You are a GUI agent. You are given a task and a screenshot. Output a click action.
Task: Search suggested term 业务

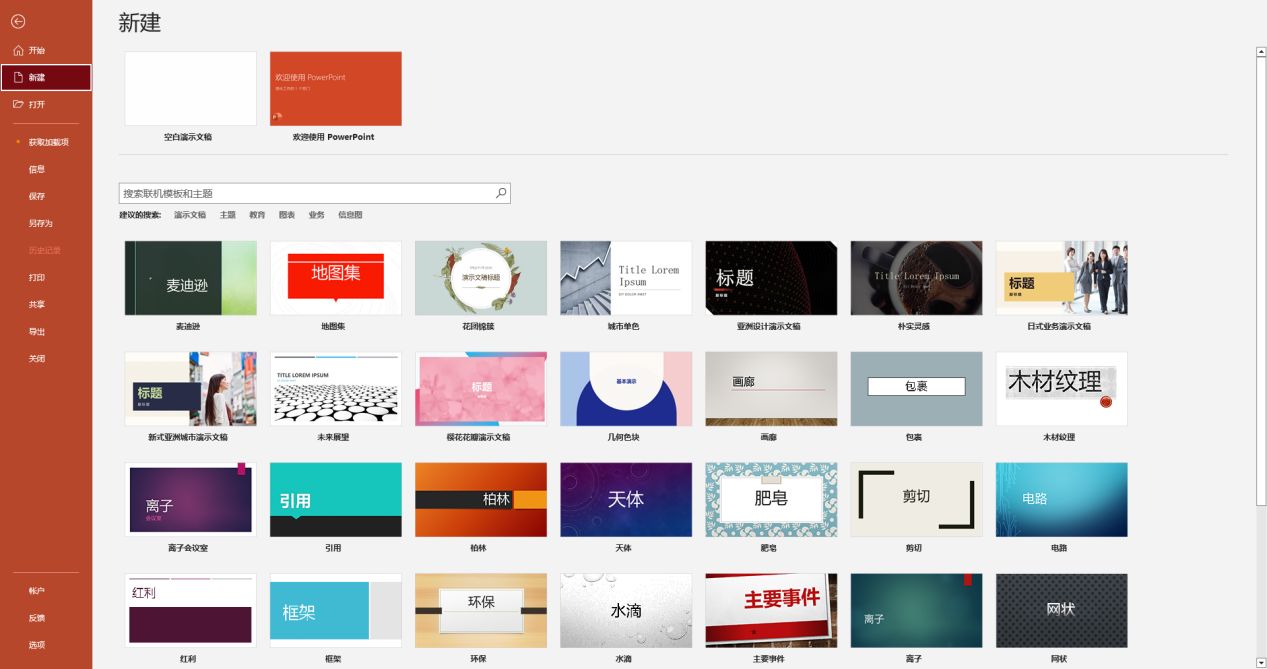317,215
